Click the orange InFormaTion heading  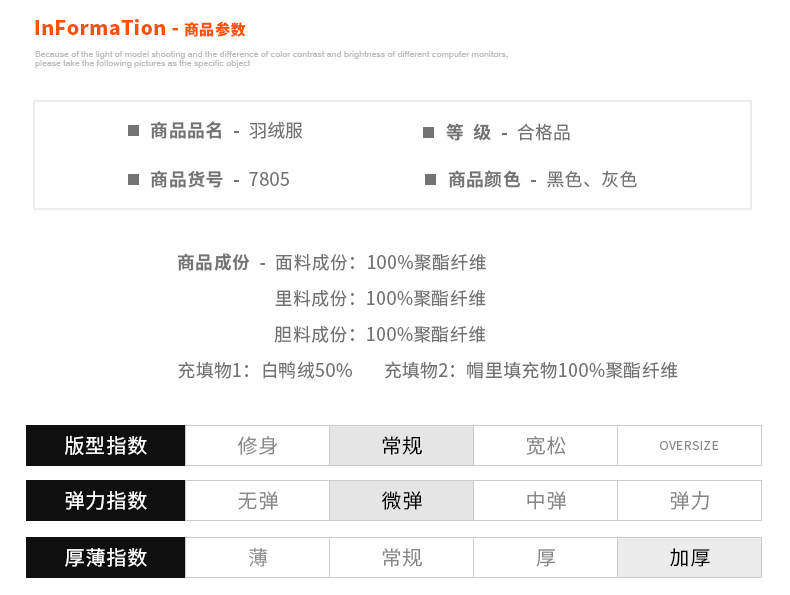pyautogui.click(x=100, y=28)
